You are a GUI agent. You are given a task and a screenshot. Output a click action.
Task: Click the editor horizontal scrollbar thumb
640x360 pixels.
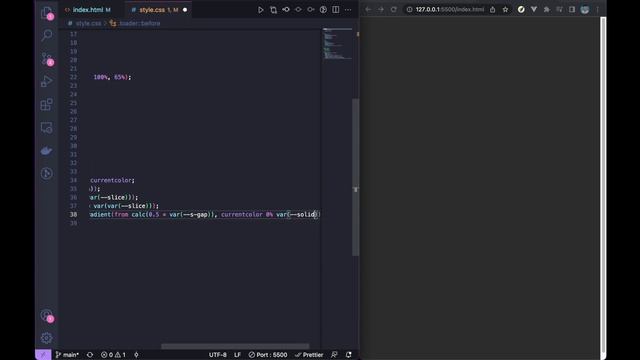[x=235, y=346]
